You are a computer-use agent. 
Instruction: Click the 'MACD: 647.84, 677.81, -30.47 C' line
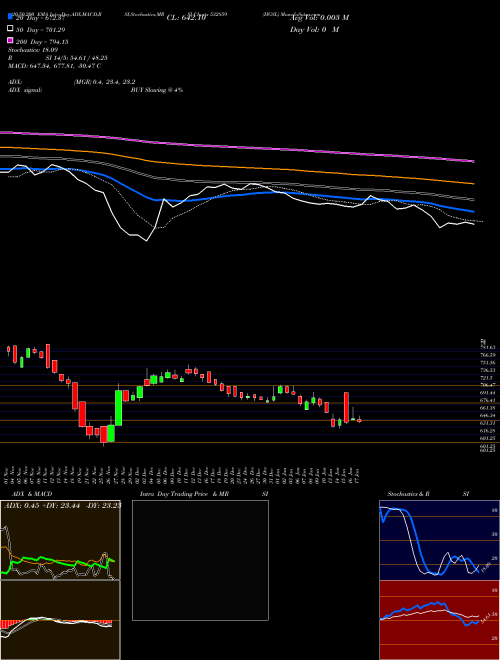[54, 66]
